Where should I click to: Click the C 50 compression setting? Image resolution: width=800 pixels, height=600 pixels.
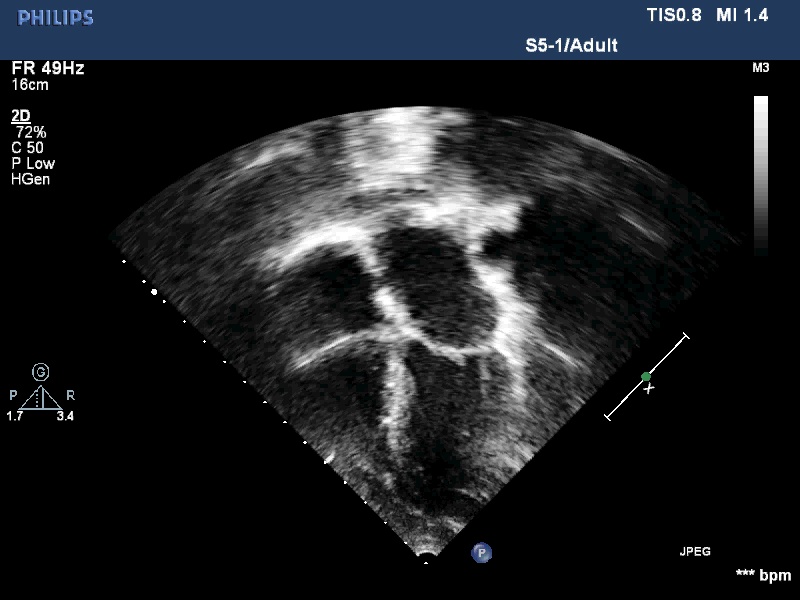pyautogui.click(x=30, y=147)
